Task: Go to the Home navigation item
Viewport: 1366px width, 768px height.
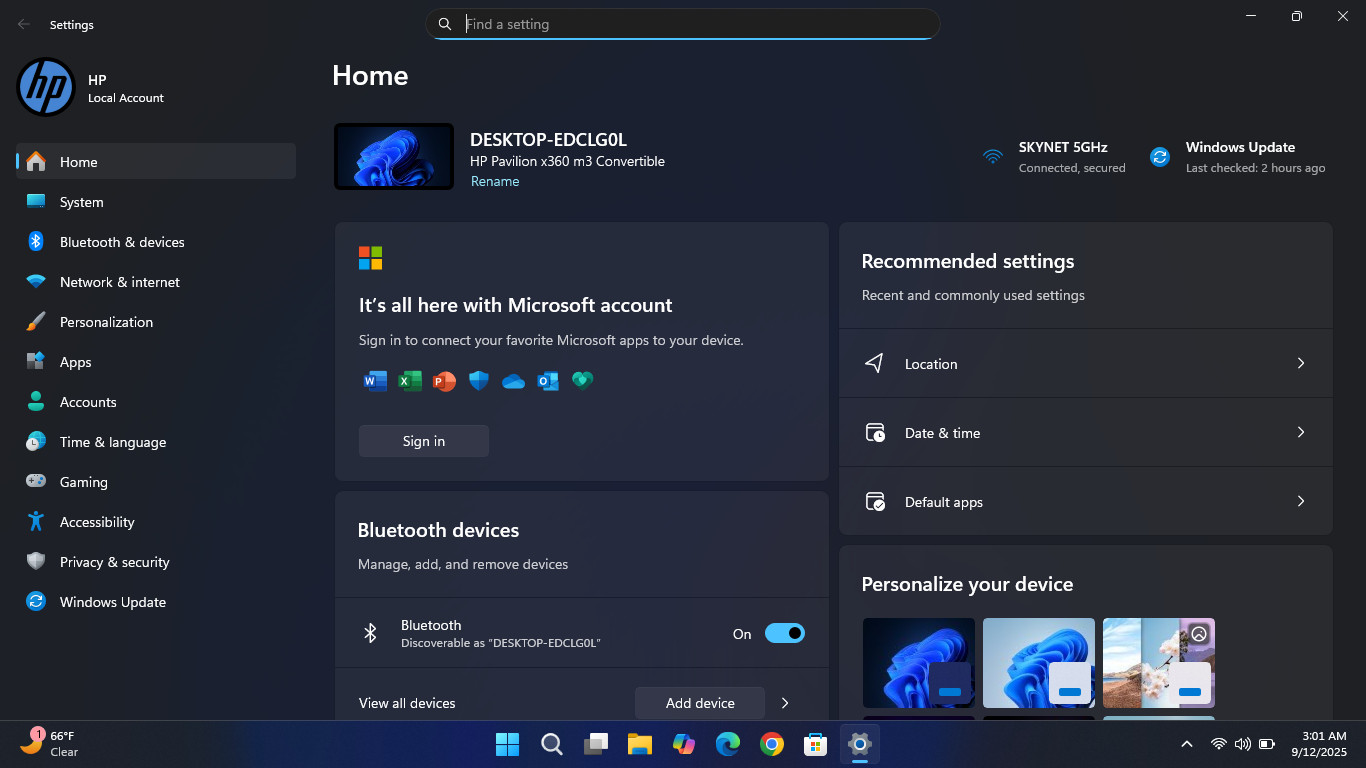Action: [x=156, y=161]
